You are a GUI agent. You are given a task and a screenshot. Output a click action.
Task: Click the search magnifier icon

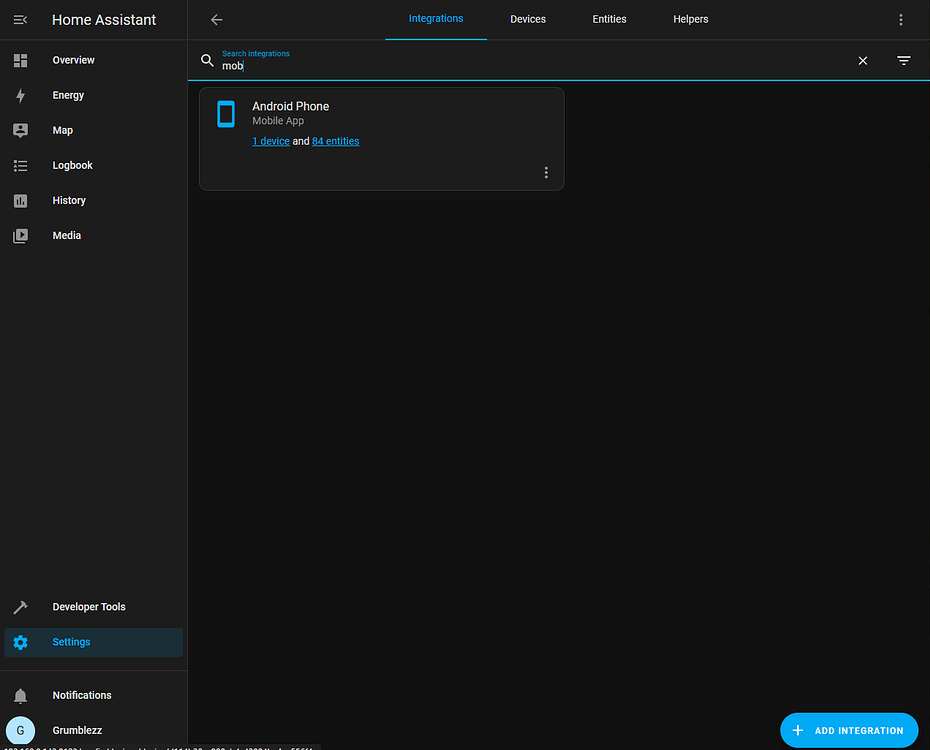(x=207, y=60)
